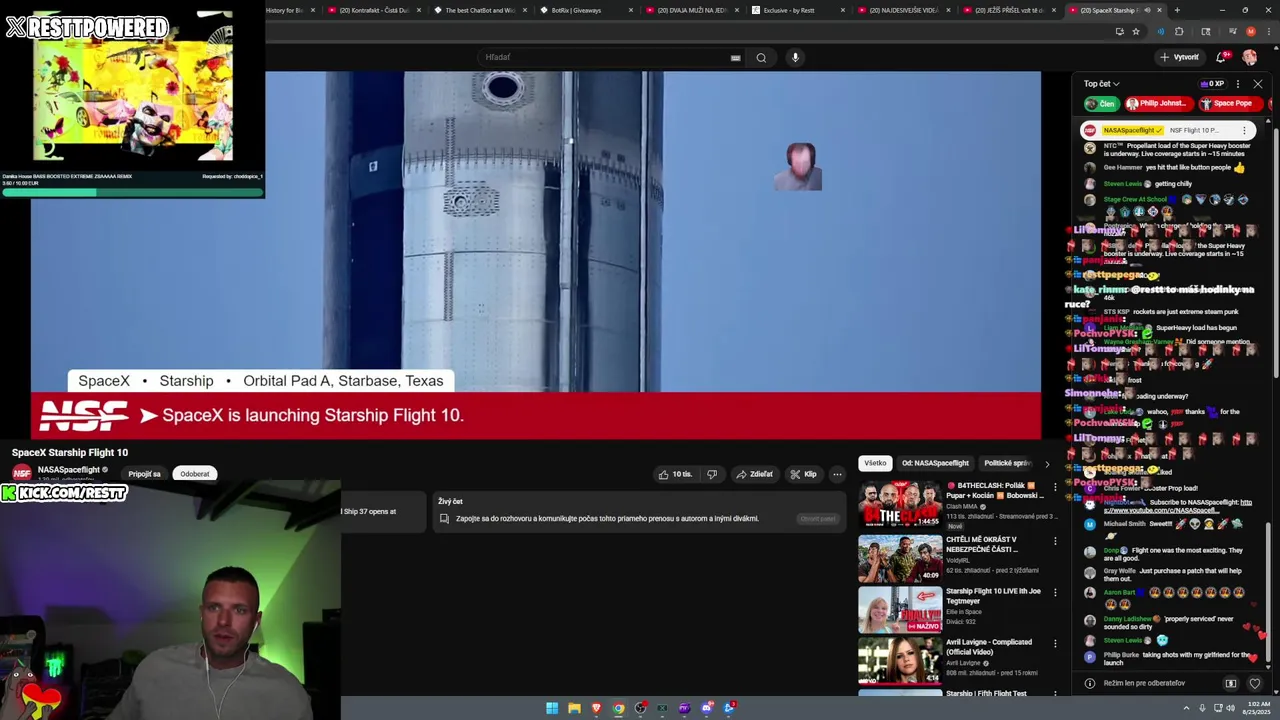Bookmark this page with star icon
The height and width of the screenshot is (720, 1280).
pyautogui.click(x=1136, y=32)
